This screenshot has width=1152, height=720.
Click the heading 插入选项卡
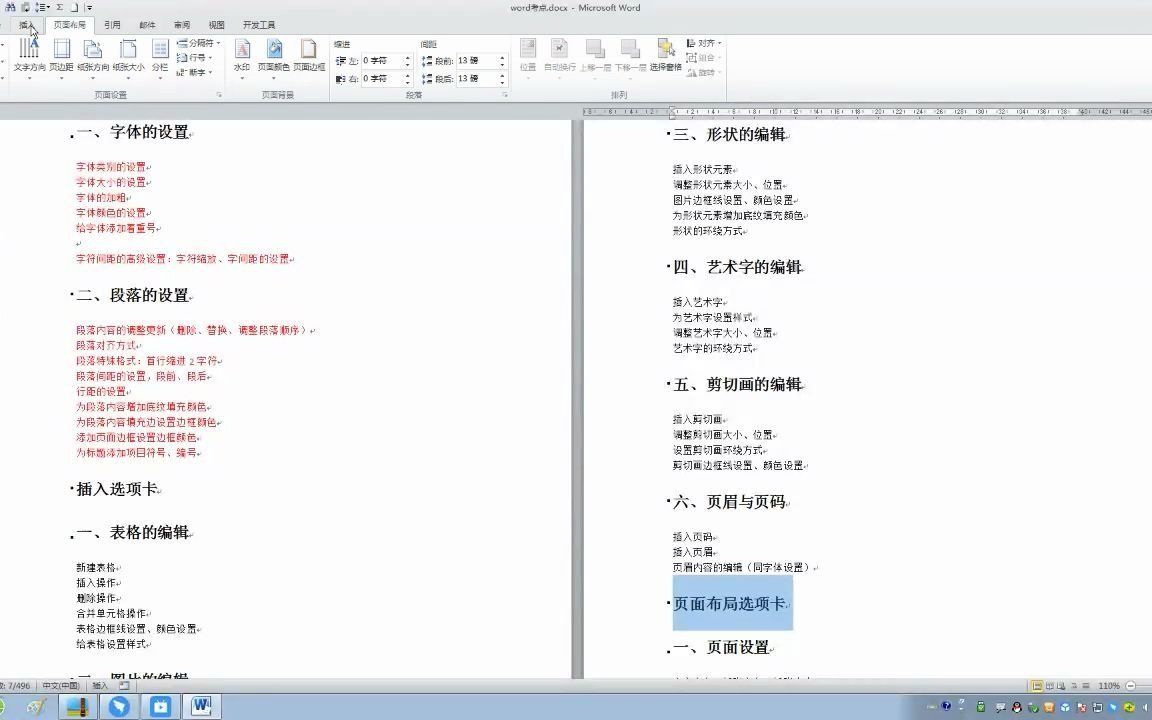[x=116, y=489]
